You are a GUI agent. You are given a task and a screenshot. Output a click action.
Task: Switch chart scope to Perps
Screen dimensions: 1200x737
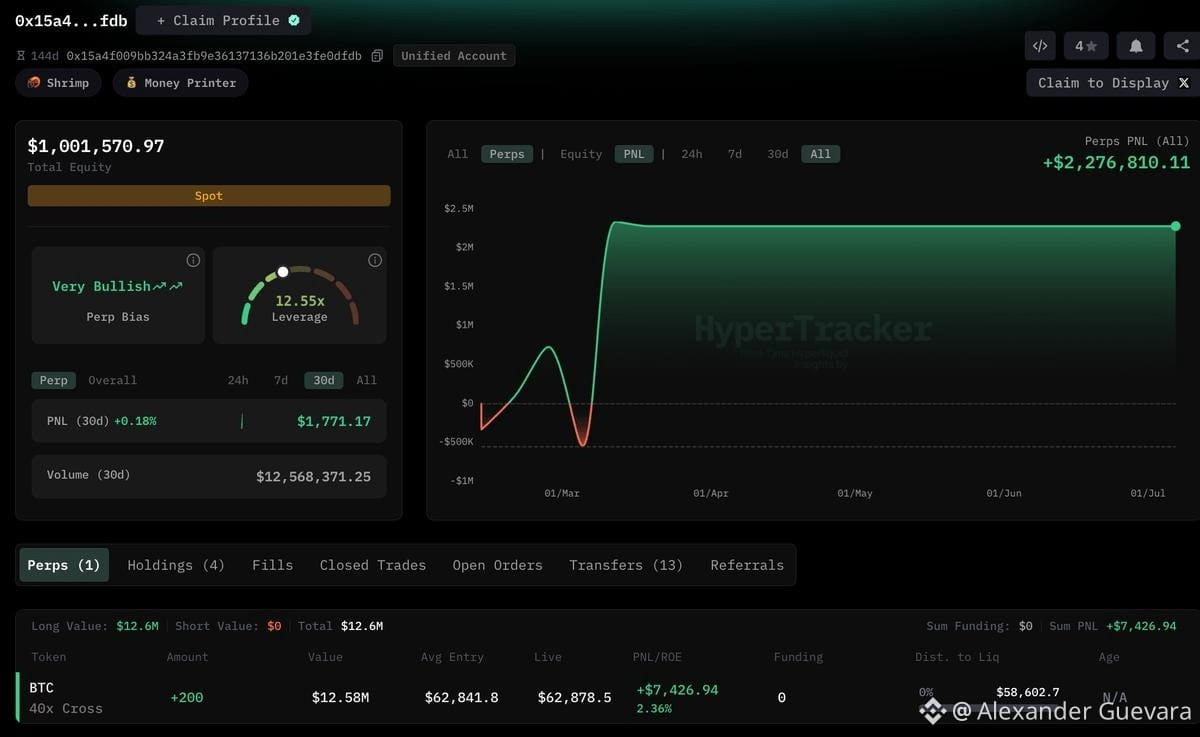(x=507, y=154)
